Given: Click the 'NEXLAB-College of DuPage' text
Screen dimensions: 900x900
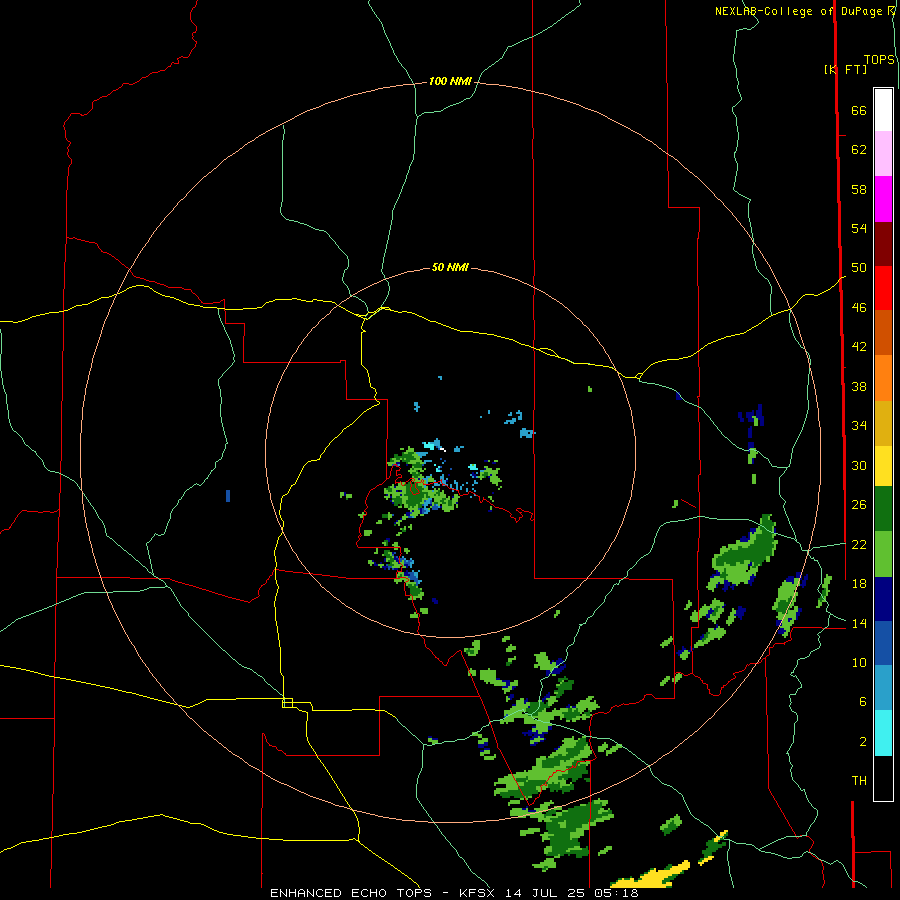Looking at the screenshot, I should tap(801, 11).
